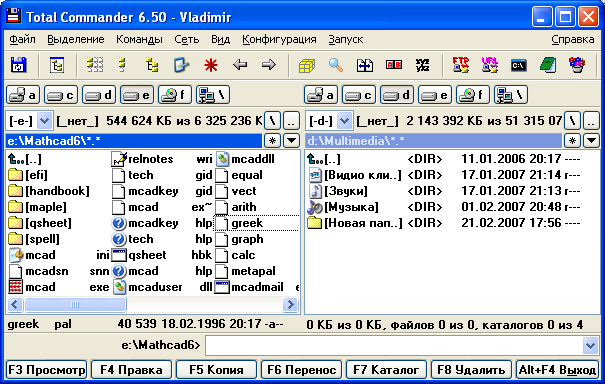Switch to brief view toolbar icon
Image resolution: width=605 pixels, height=384 pixels.
95,65
